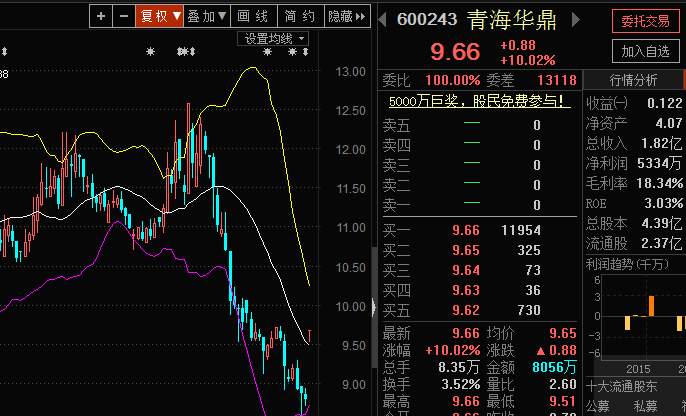Click 隐藏 to hide the side panel
The image size is (686, 416).
pyautogui.click(x=347, y=17)
